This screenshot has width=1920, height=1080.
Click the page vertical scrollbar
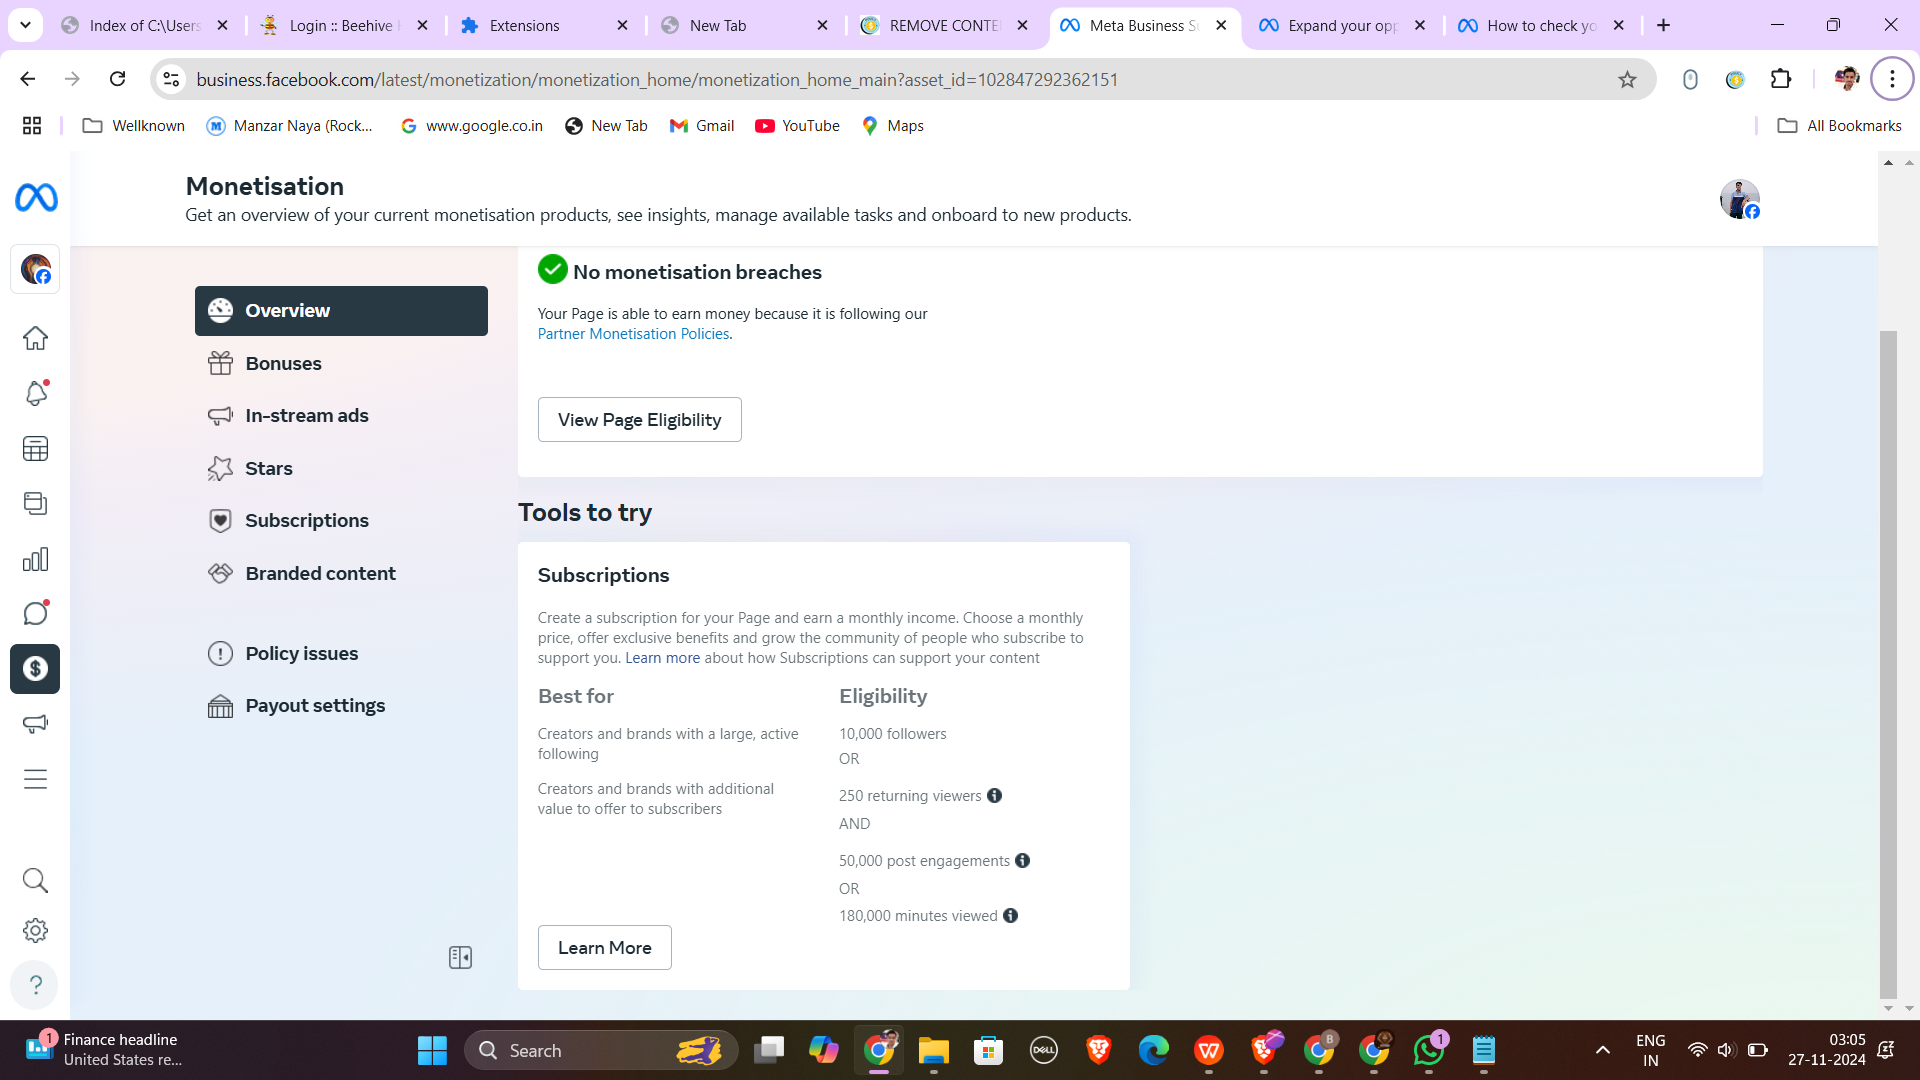1888,660
